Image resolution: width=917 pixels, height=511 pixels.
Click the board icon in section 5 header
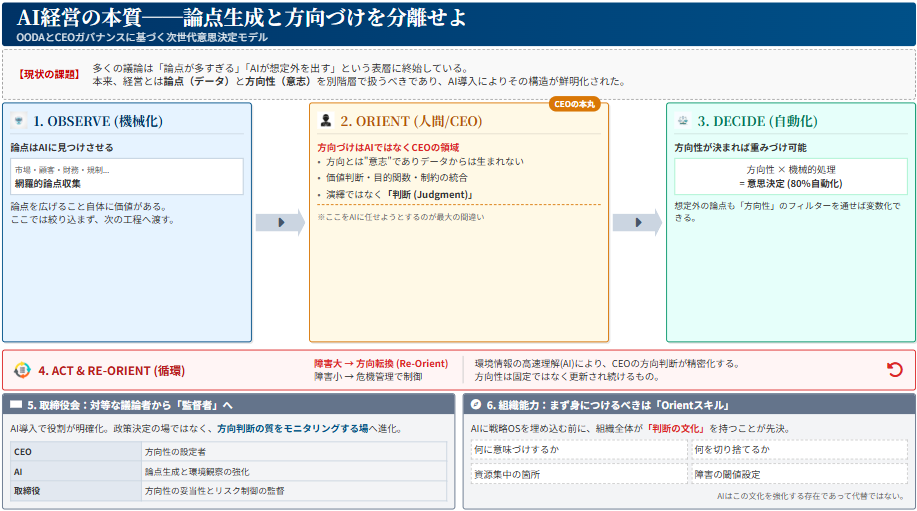click(17, 405)
